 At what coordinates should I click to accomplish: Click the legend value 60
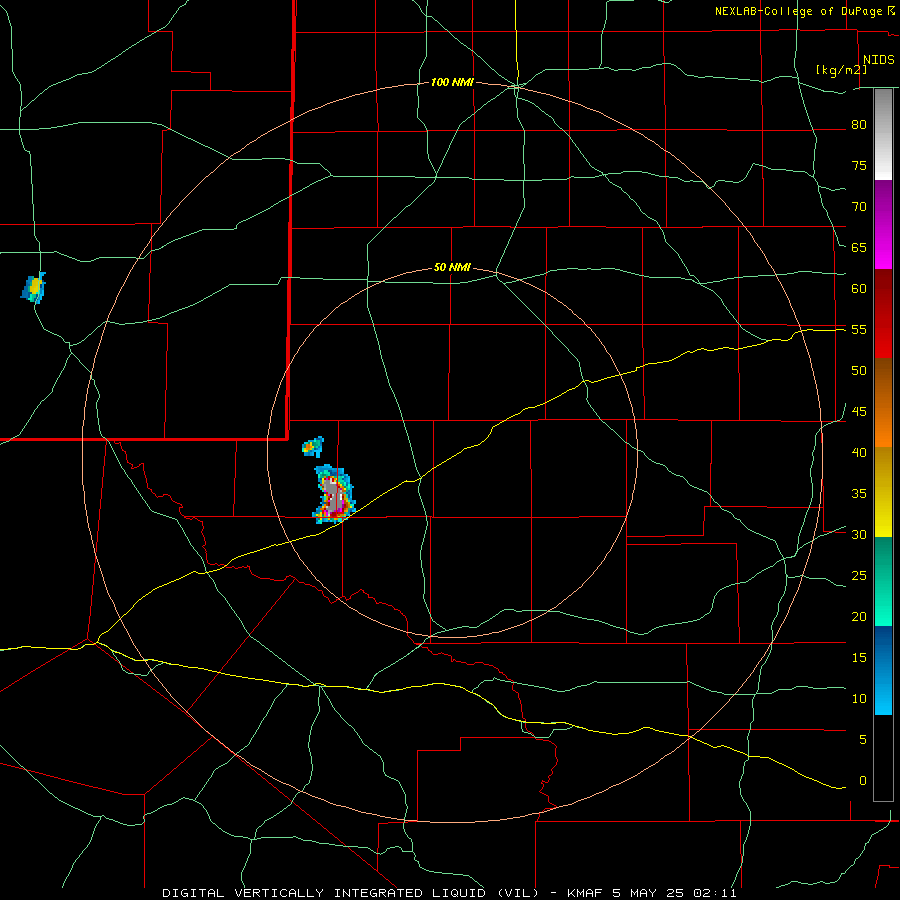tap(859, 289)
